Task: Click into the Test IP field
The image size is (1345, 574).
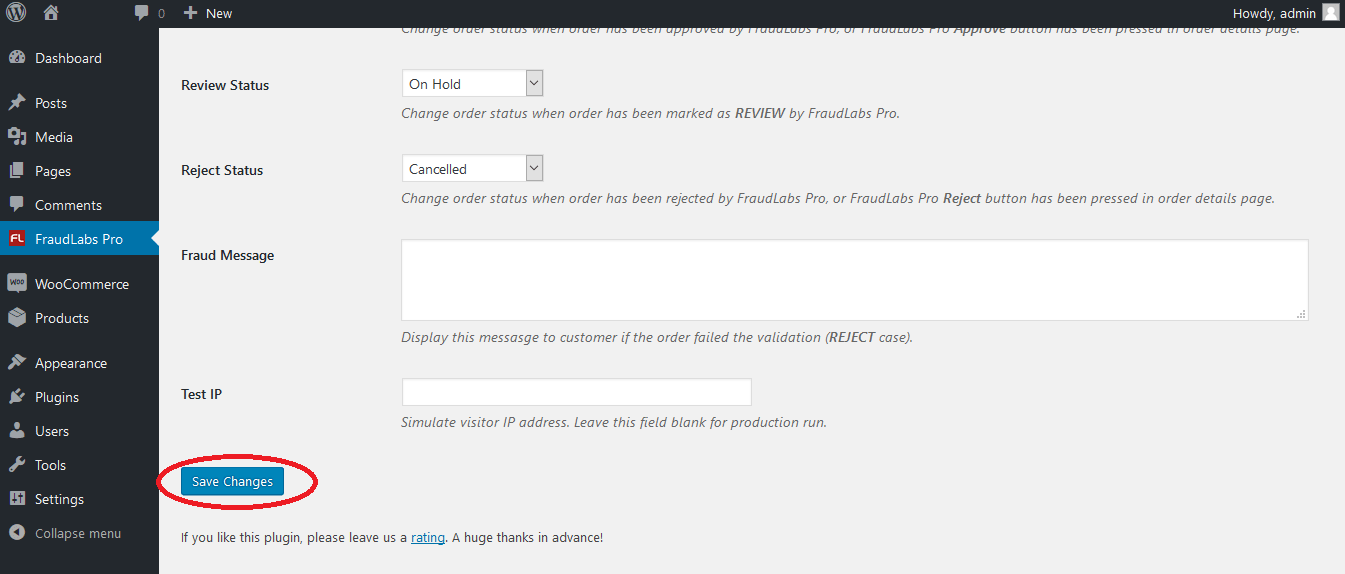Action: point(576,392)
